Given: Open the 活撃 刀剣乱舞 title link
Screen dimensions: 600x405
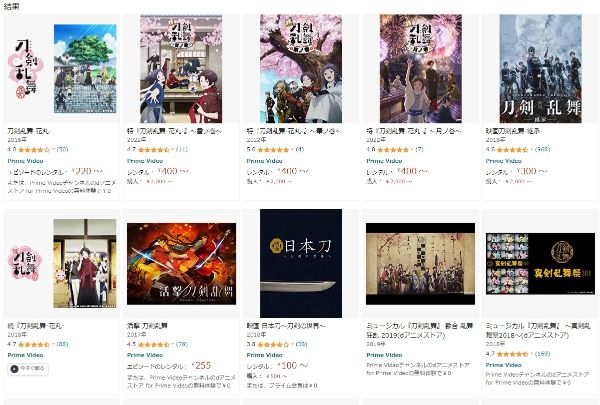Looking at the screenshot, I should pyautogui.click(x=147, y=326).
